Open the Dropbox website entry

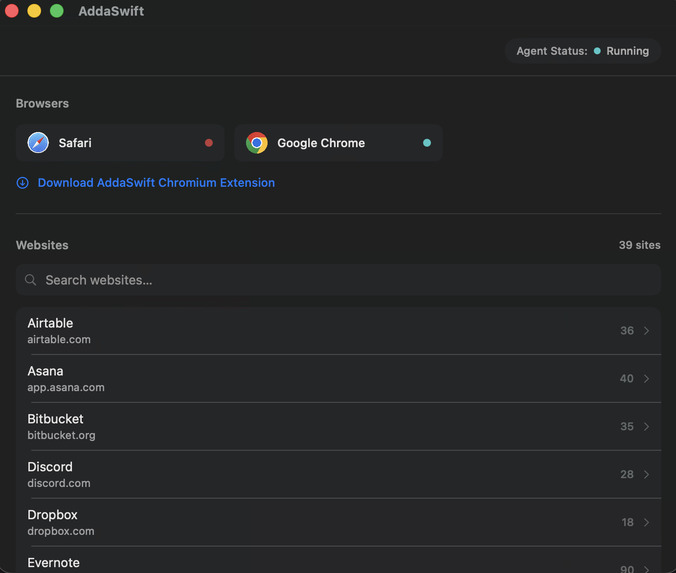(338, 522)
